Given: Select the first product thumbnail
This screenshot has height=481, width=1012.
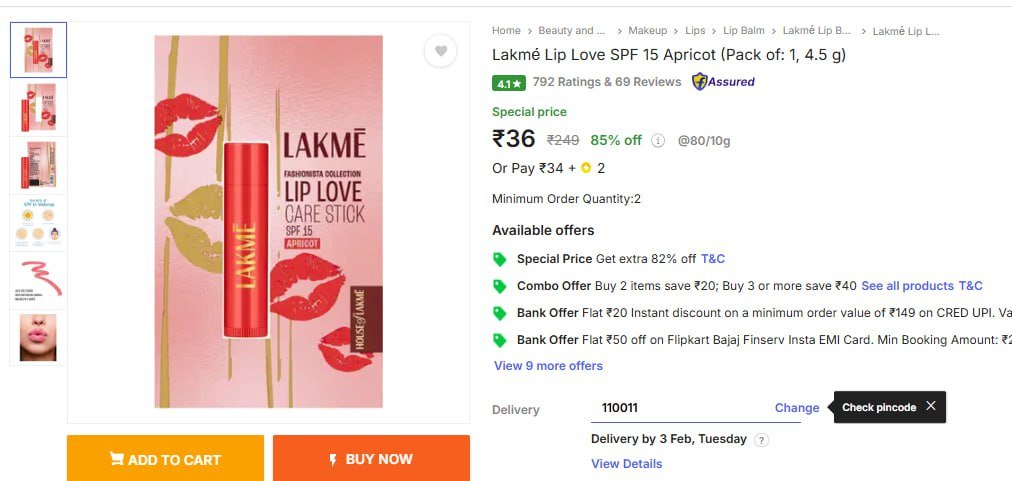Looking at the screenshot, I should click(39, 50).
